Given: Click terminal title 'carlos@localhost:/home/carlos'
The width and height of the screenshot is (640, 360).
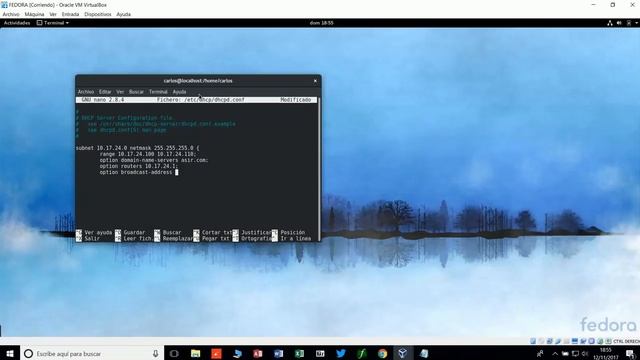Looking at the screenshot, I should click(x=198, y=81).
